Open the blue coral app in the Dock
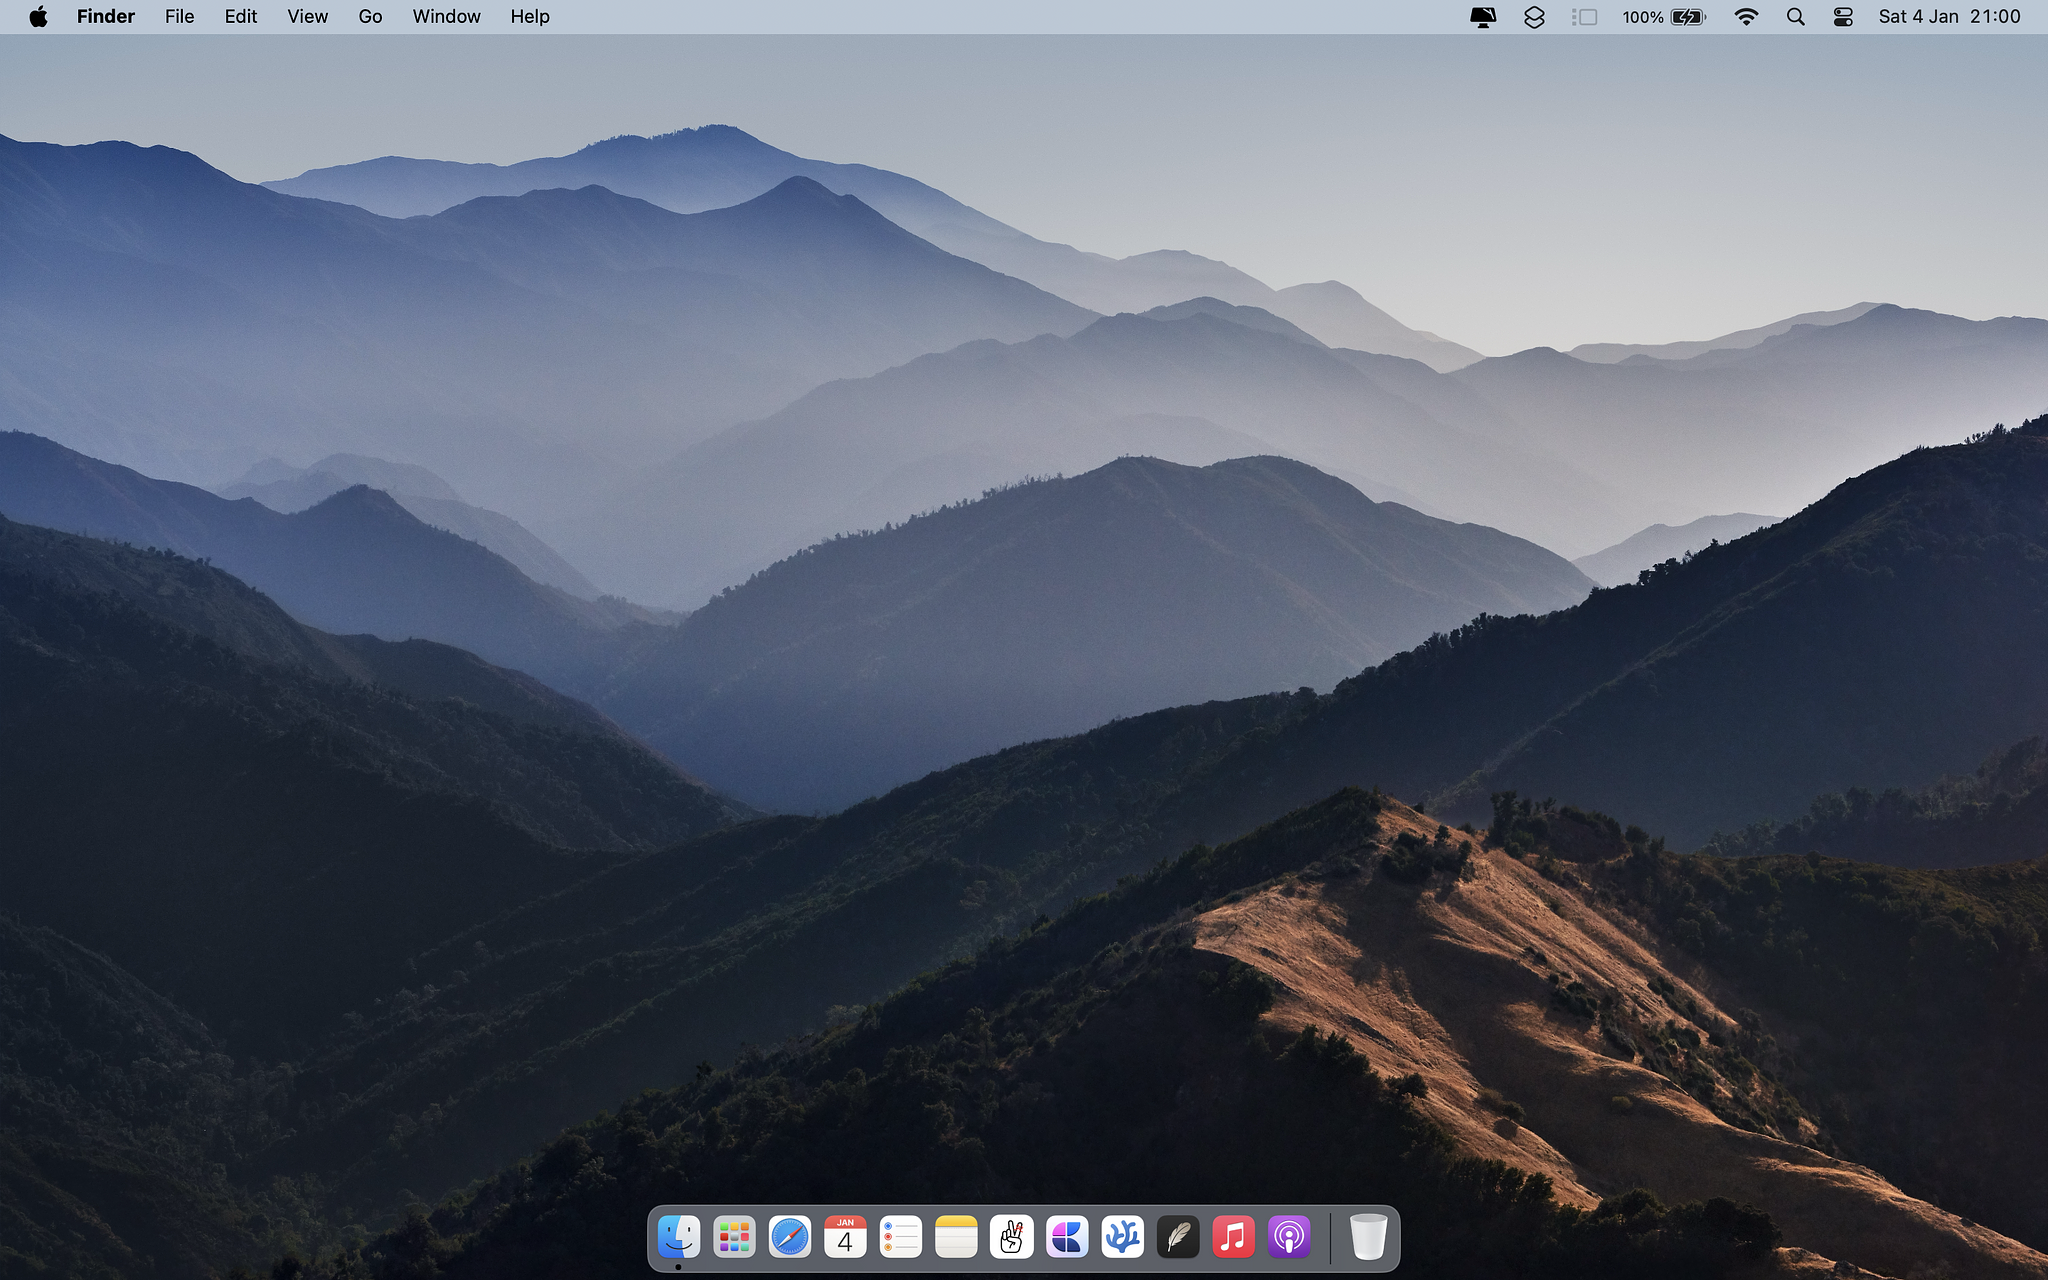The image size is (2048, 1280). coord(1123,1237)
